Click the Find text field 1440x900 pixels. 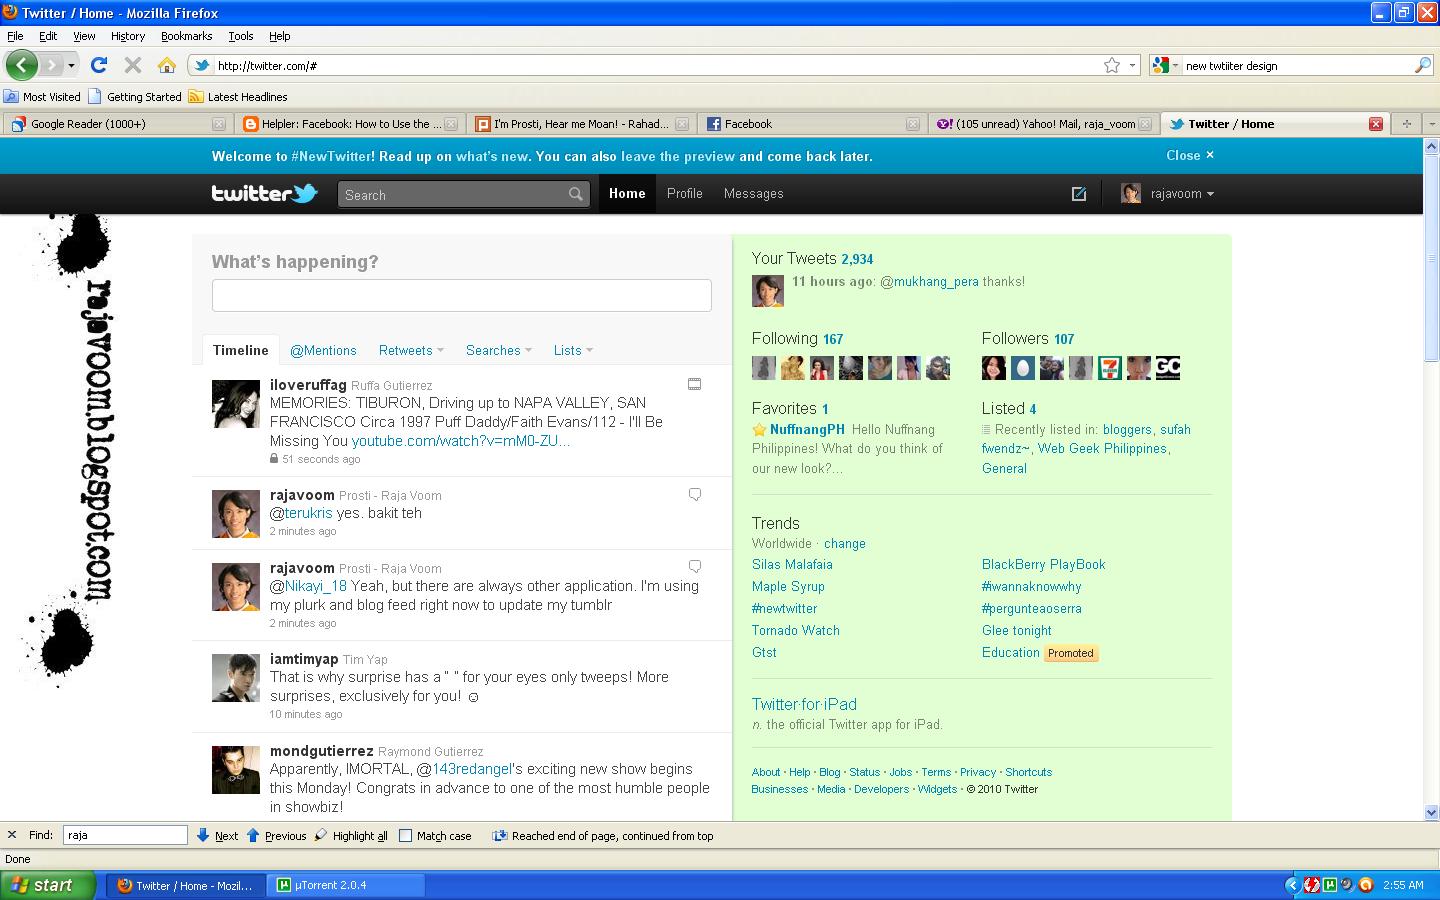coord(125,835)
